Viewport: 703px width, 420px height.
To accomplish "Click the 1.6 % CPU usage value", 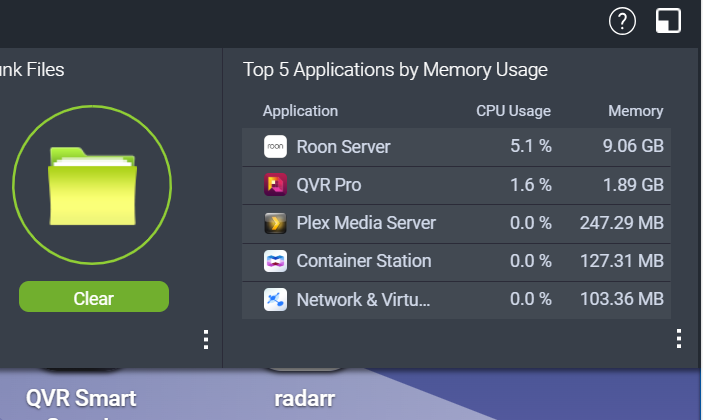I will point(531,185).
